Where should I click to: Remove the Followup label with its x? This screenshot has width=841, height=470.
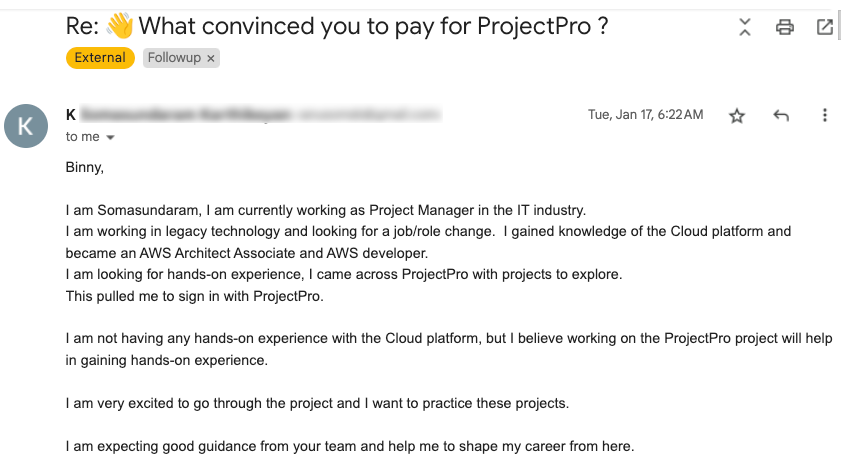tap(211, 58)
